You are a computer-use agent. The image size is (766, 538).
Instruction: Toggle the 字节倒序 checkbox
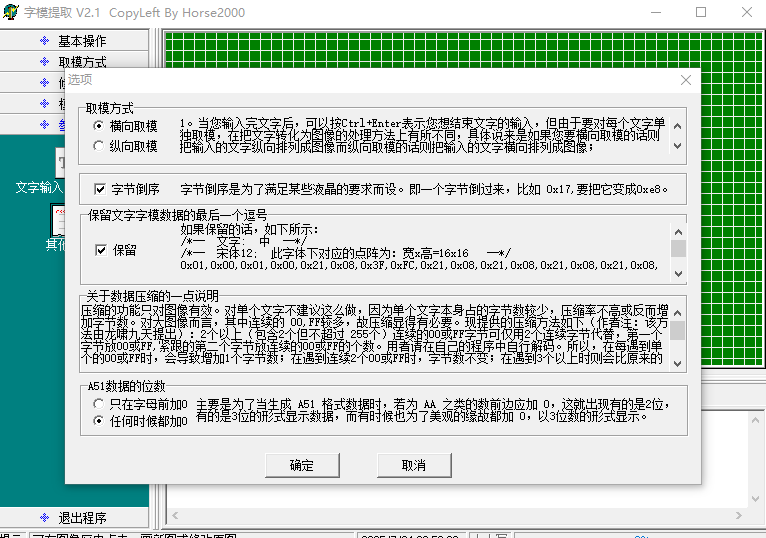100,188
